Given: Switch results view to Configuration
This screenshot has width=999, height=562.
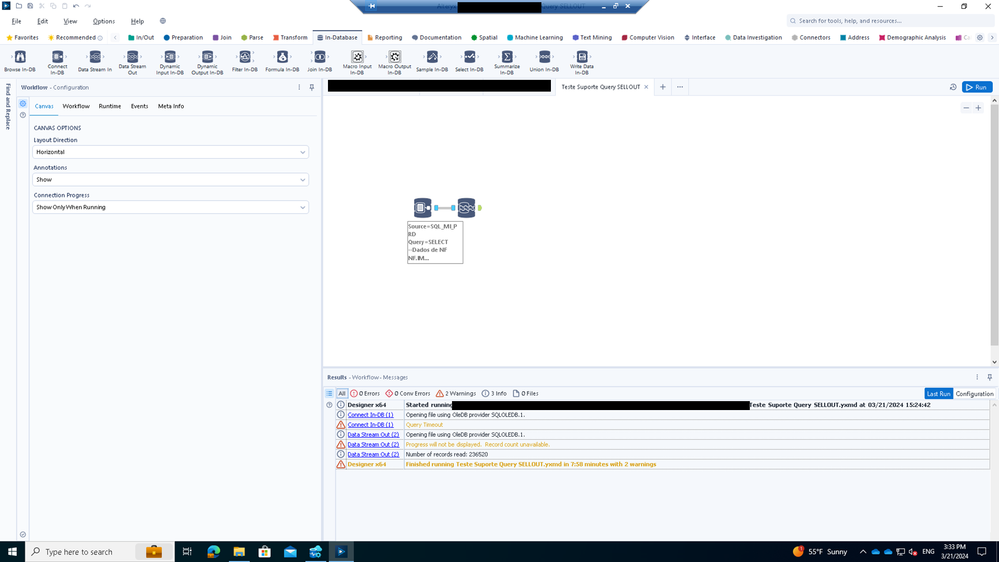Looking at the screenshot, I should (x=974, y=394).
